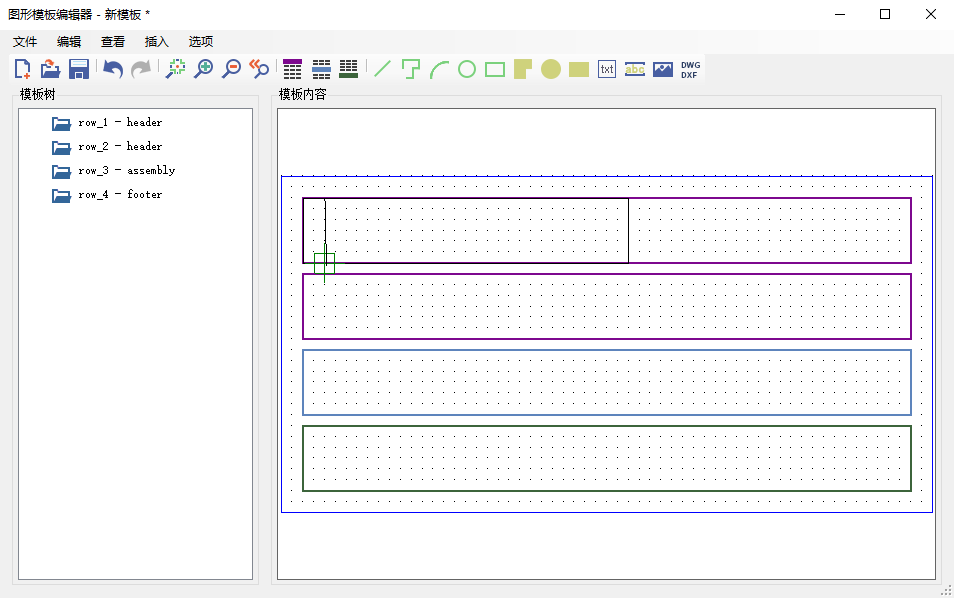This screenshot has width=954, height=598.
Task: Insert value field with abc tool
Action: coord(635,69)
